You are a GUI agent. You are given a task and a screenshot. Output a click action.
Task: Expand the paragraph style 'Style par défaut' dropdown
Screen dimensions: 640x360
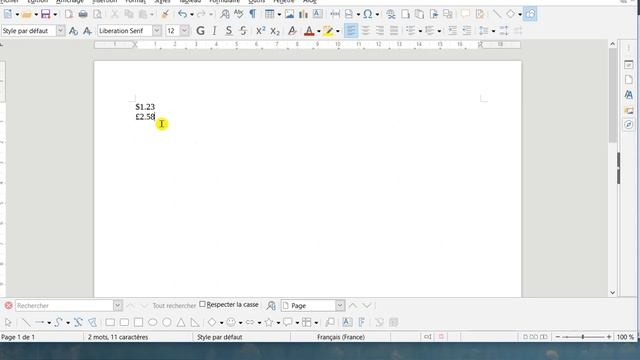point(60,31)
